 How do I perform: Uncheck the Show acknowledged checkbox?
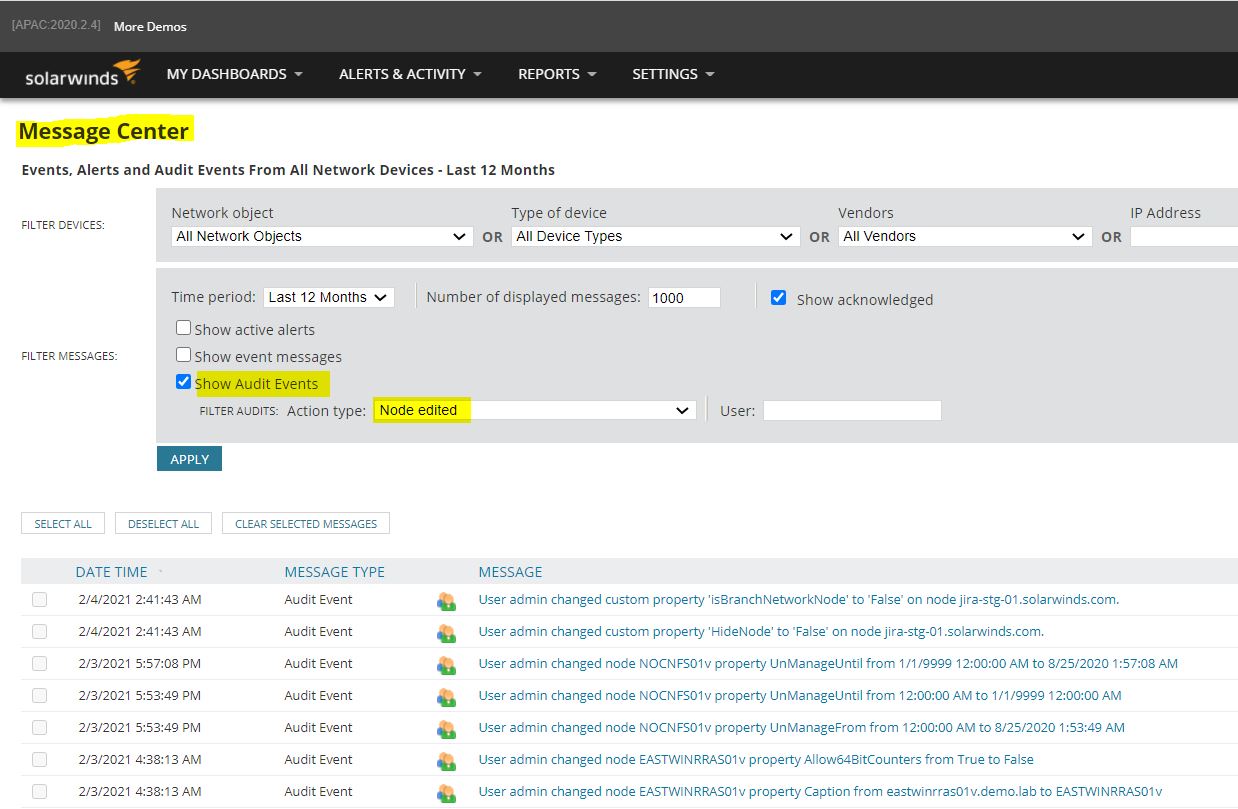click(x=778, y=298)
